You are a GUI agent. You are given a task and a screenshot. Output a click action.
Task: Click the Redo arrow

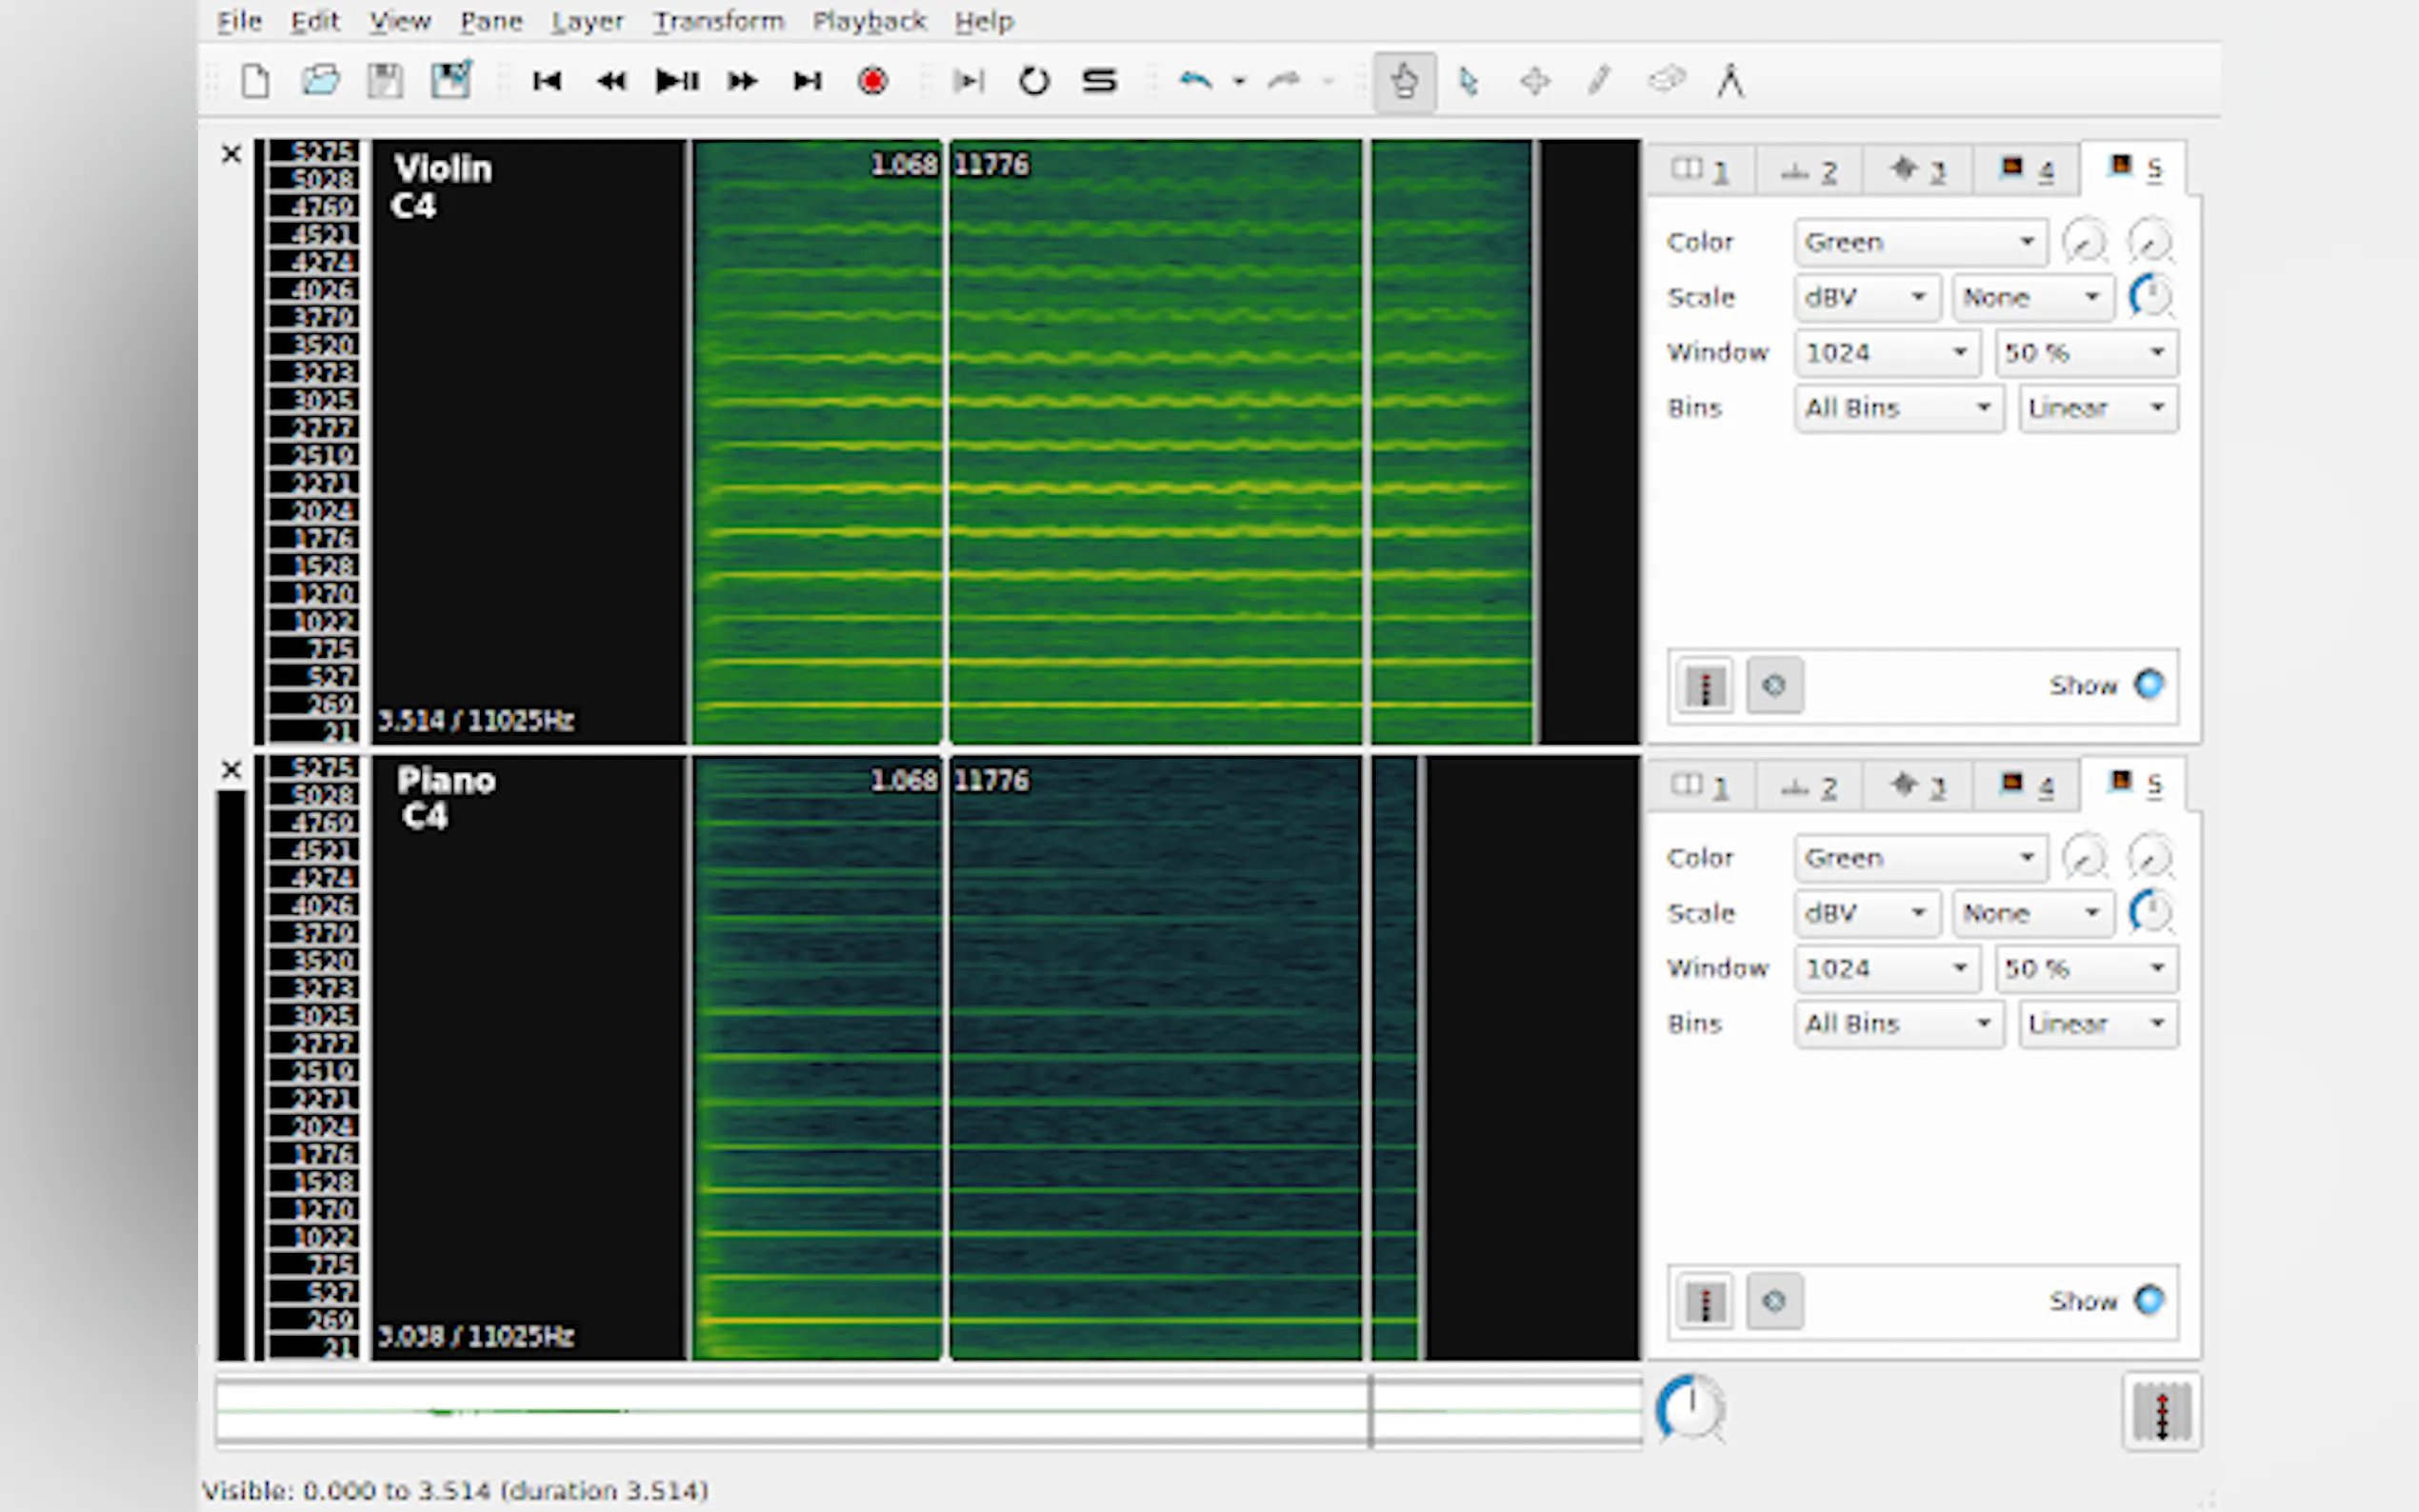[x=1284, y=81]
